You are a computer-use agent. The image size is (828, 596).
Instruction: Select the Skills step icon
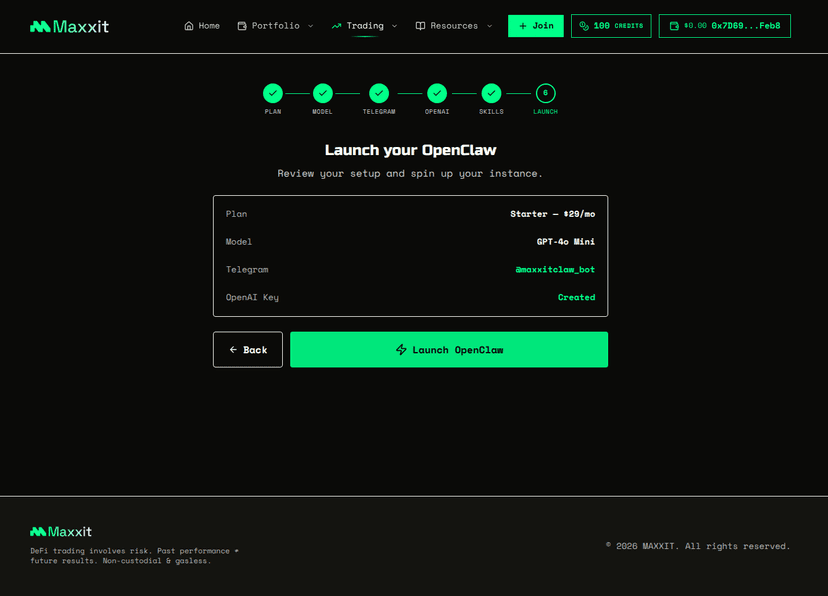click(491, 92)
